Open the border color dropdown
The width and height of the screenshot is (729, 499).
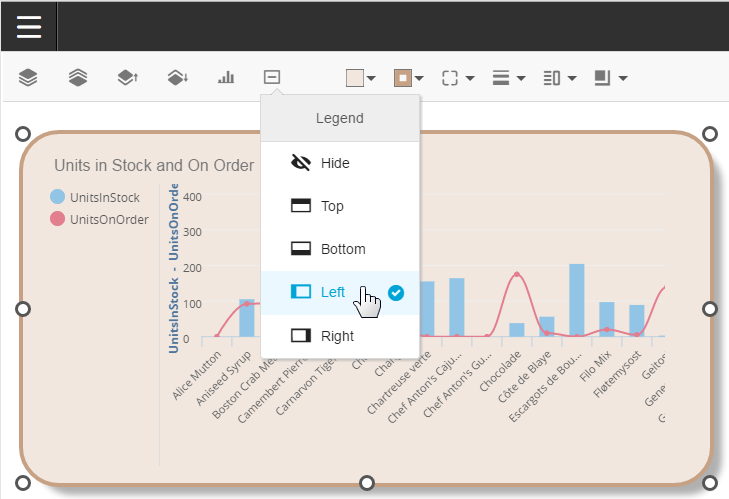(408, 78)
